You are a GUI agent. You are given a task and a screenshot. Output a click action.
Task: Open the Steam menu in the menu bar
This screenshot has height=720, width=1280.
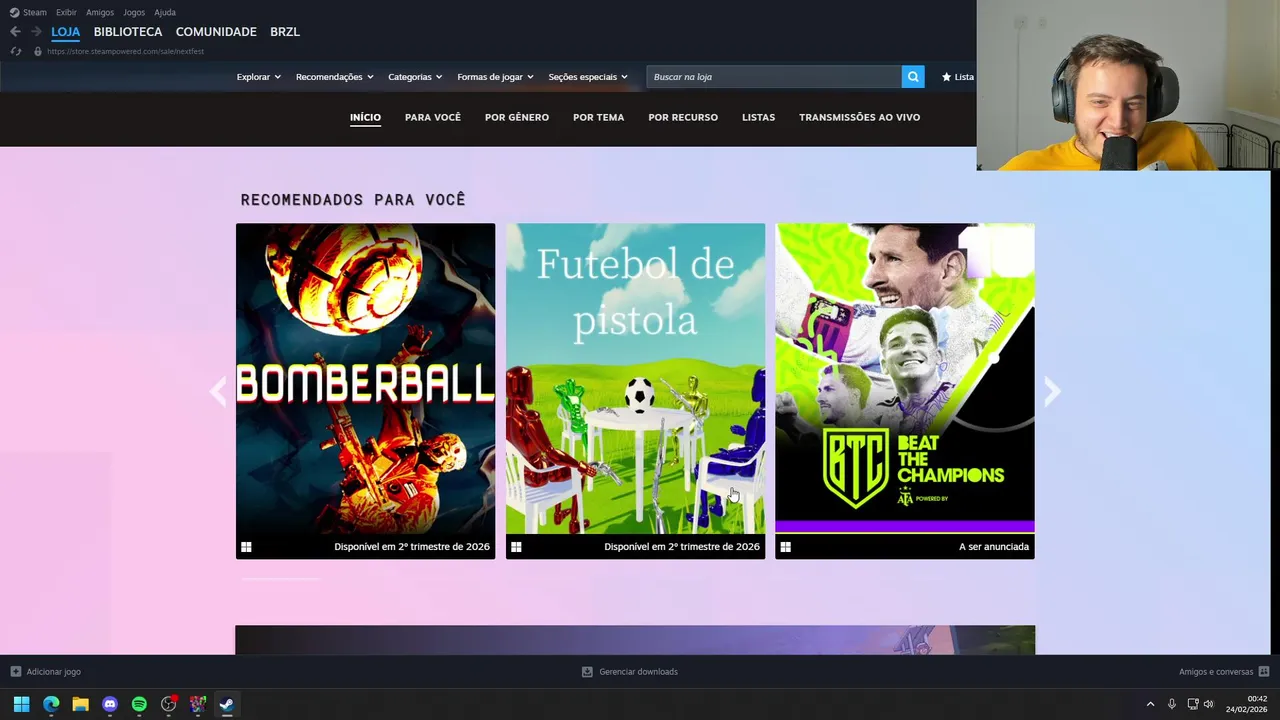coord(35,13)
